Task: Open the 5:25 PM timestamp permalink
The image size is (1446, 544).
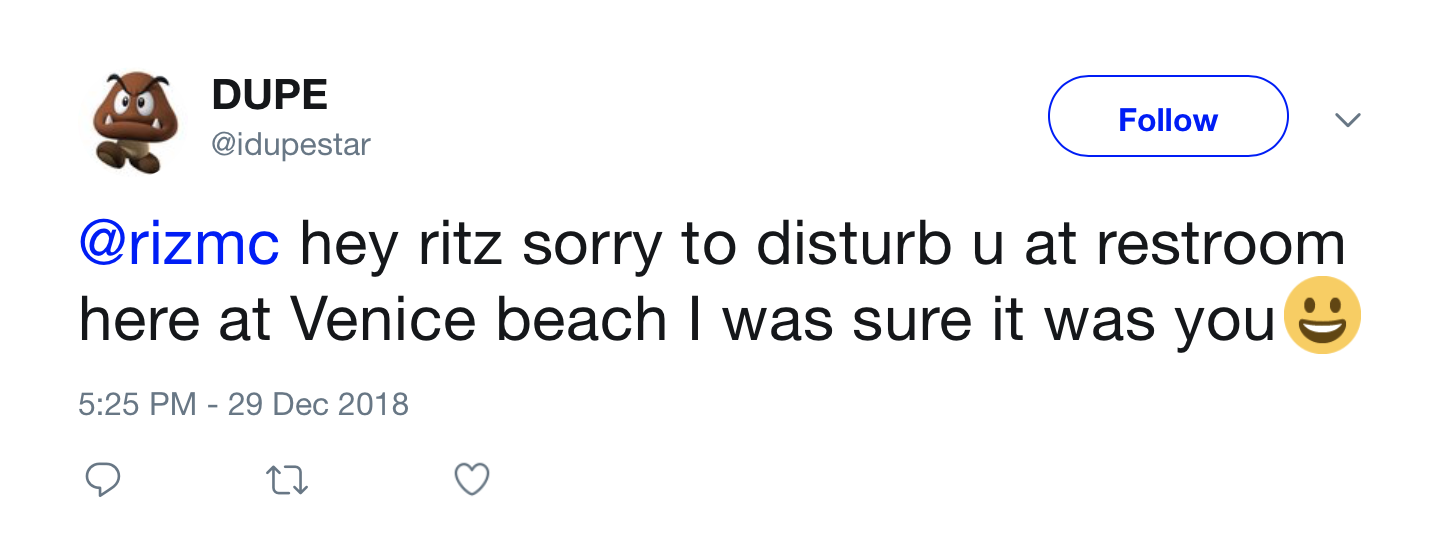Action: (137, 404)
